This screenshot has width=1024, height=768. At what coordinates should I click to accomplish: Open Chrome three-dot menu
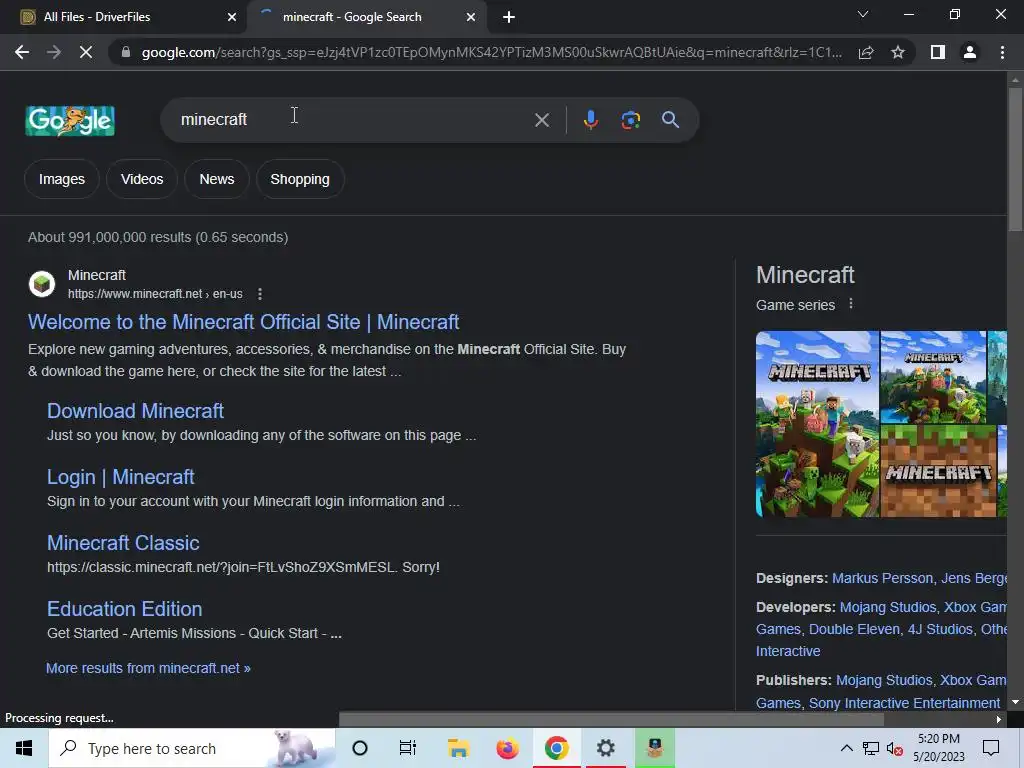(1002, 52)
